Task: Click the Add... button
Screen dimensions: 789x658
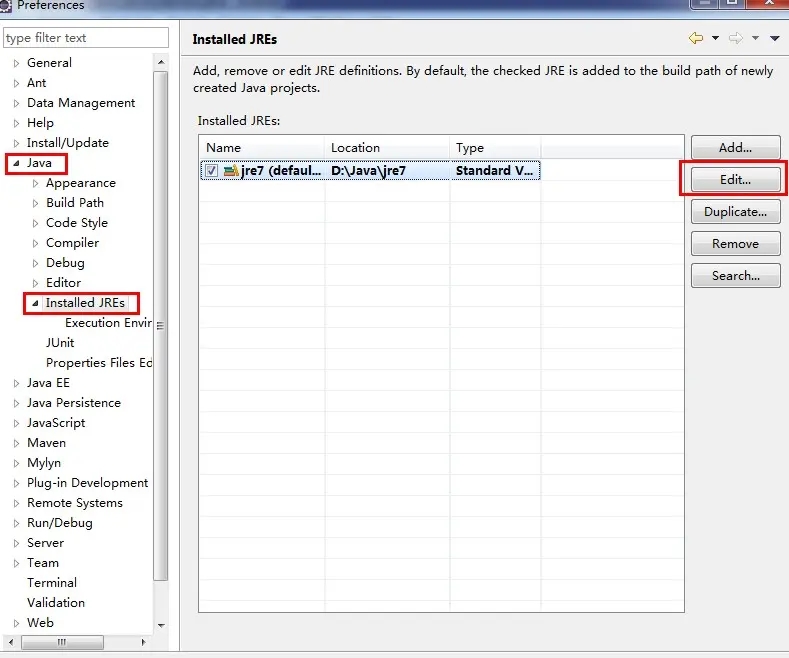Action: (735, 148)
